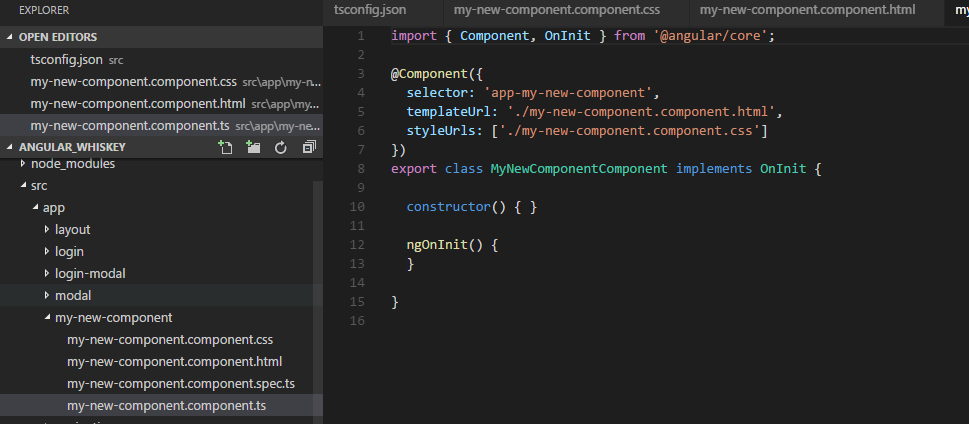Click line number 8 in the gutter

(x=361, y=169)
